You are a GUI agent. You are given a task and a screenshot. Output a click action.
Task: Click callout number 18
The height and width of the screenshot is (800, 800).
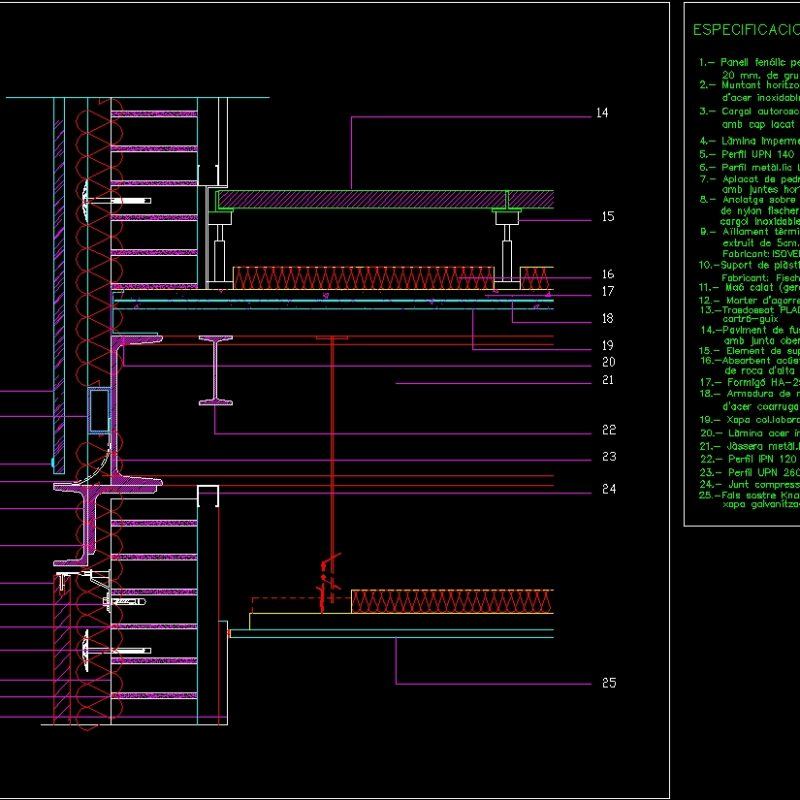(x=608, y=319)
